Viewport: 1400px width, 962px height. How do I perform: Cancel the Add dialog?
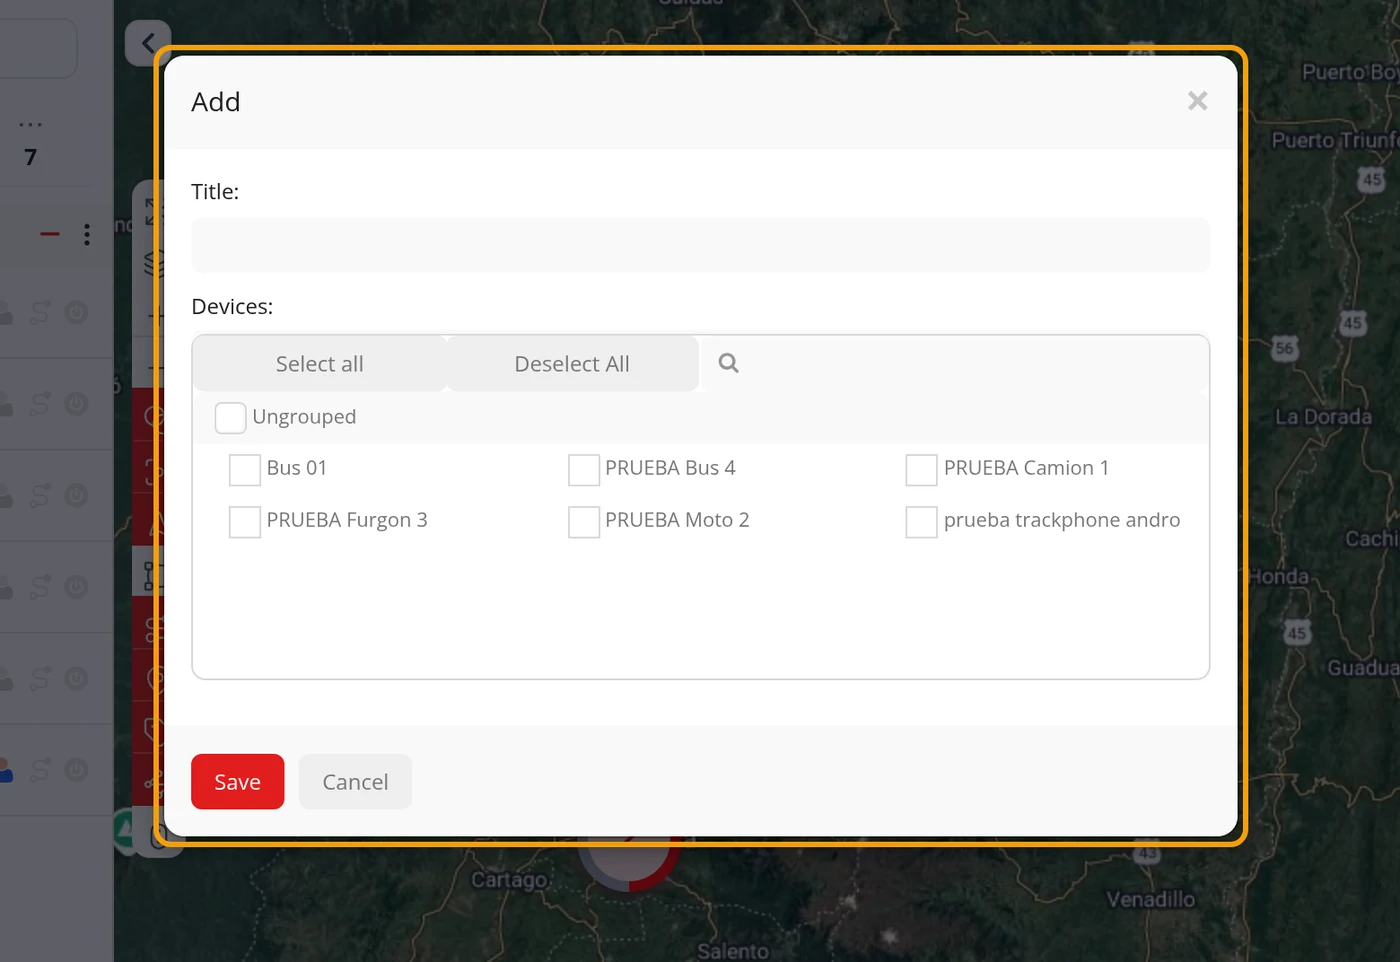355,782
